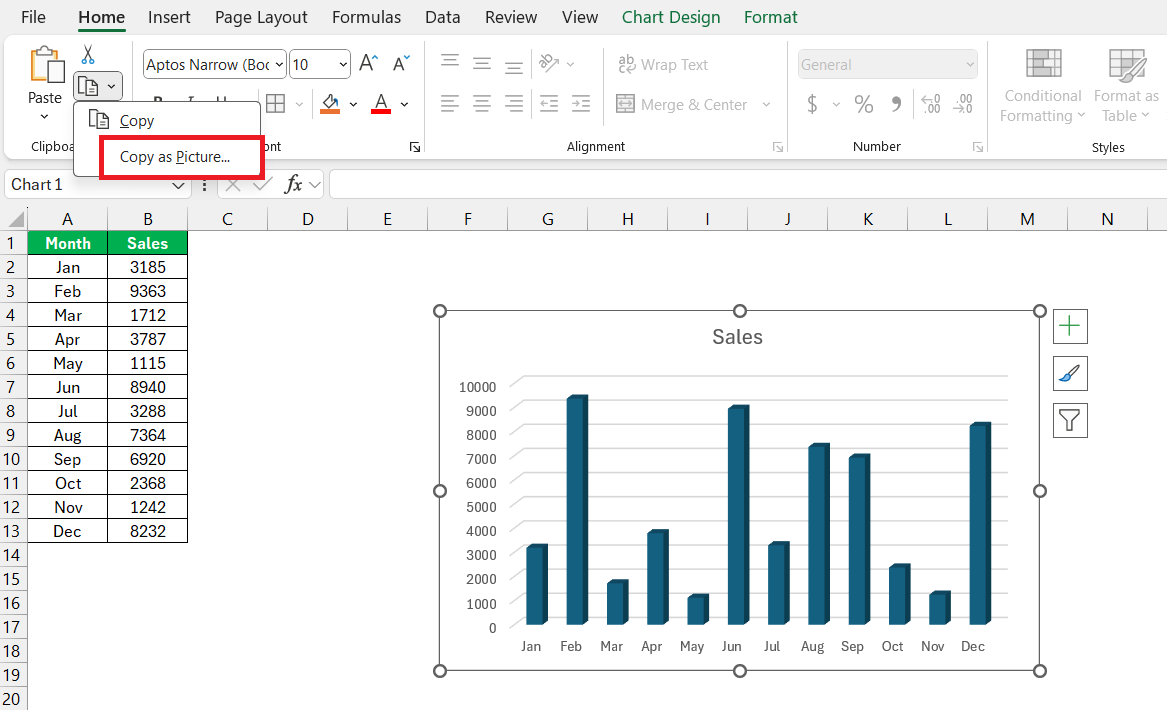Screen dimensions: 1167x710
Task: Apply top align to text
Action: tap(450, 61)
